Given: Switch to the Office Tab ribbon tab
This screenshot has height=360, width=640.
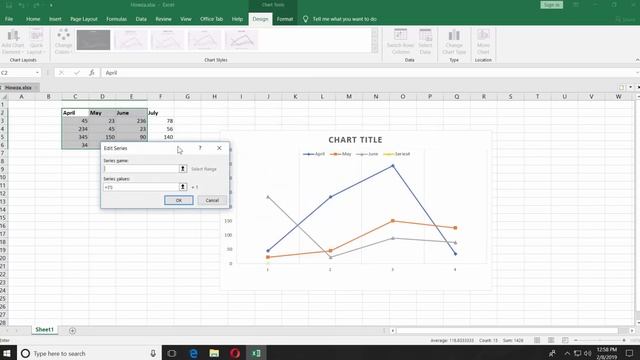Looking at the screenshot, I should tap(211, 19).
